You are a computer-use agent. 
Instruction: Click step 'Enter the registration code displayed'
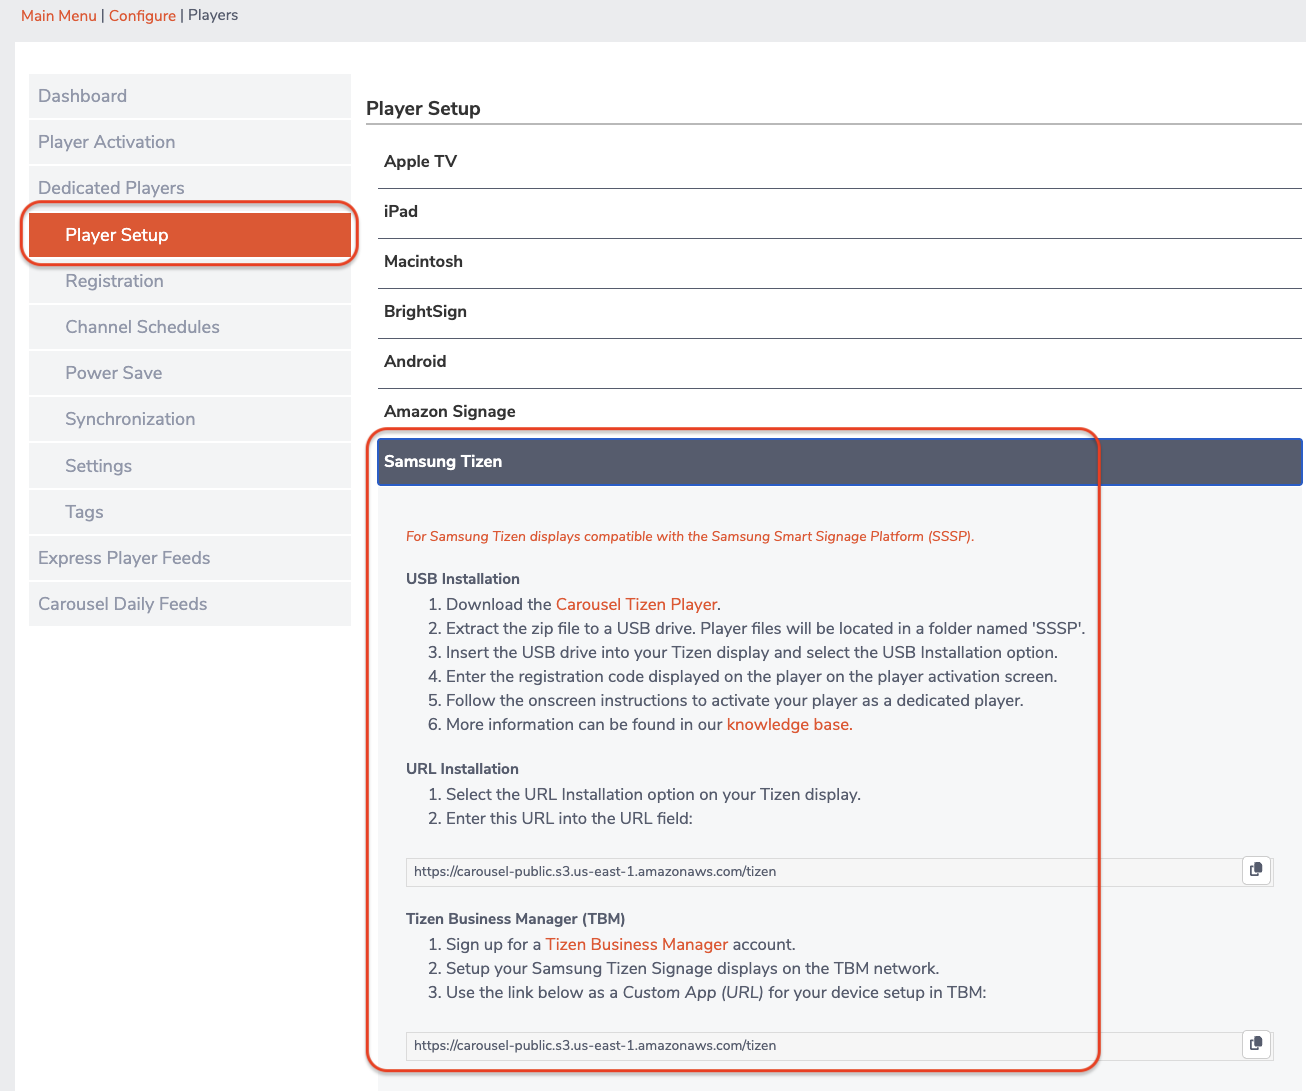tap(752, 676)
